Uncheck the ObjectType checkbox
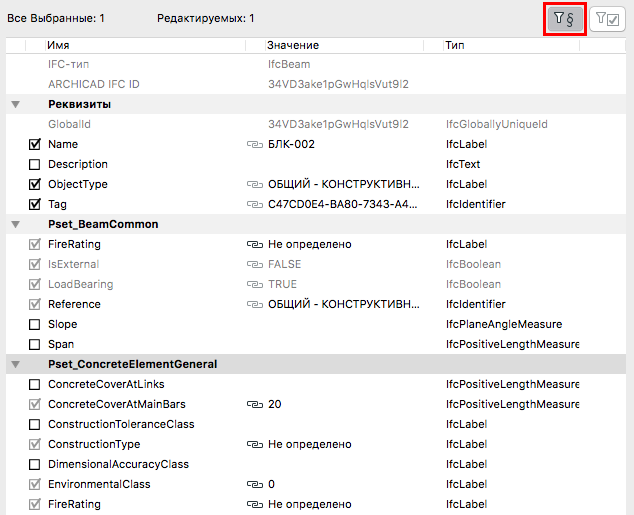The height and width of the screenshot is (515, 634). coord(35,184)
